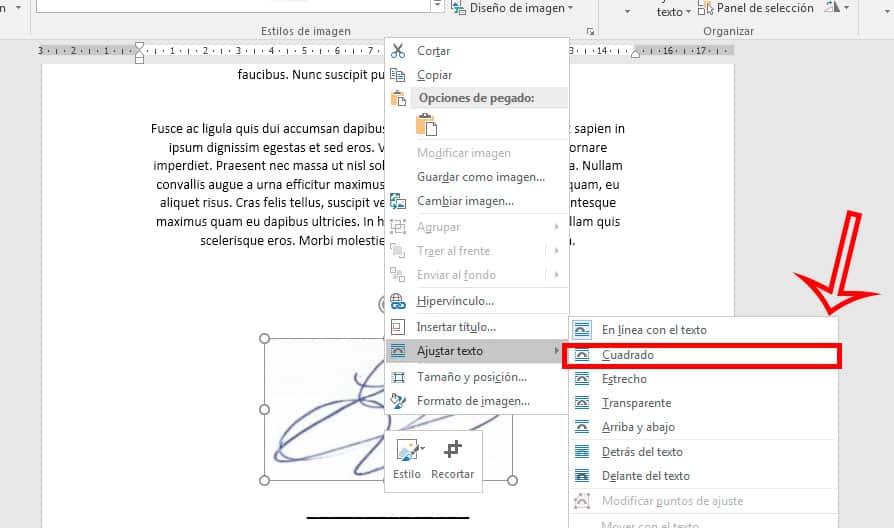Select Cuadrado text wrapping option
This screenshot has width=894, height=528.
[627, 355]
